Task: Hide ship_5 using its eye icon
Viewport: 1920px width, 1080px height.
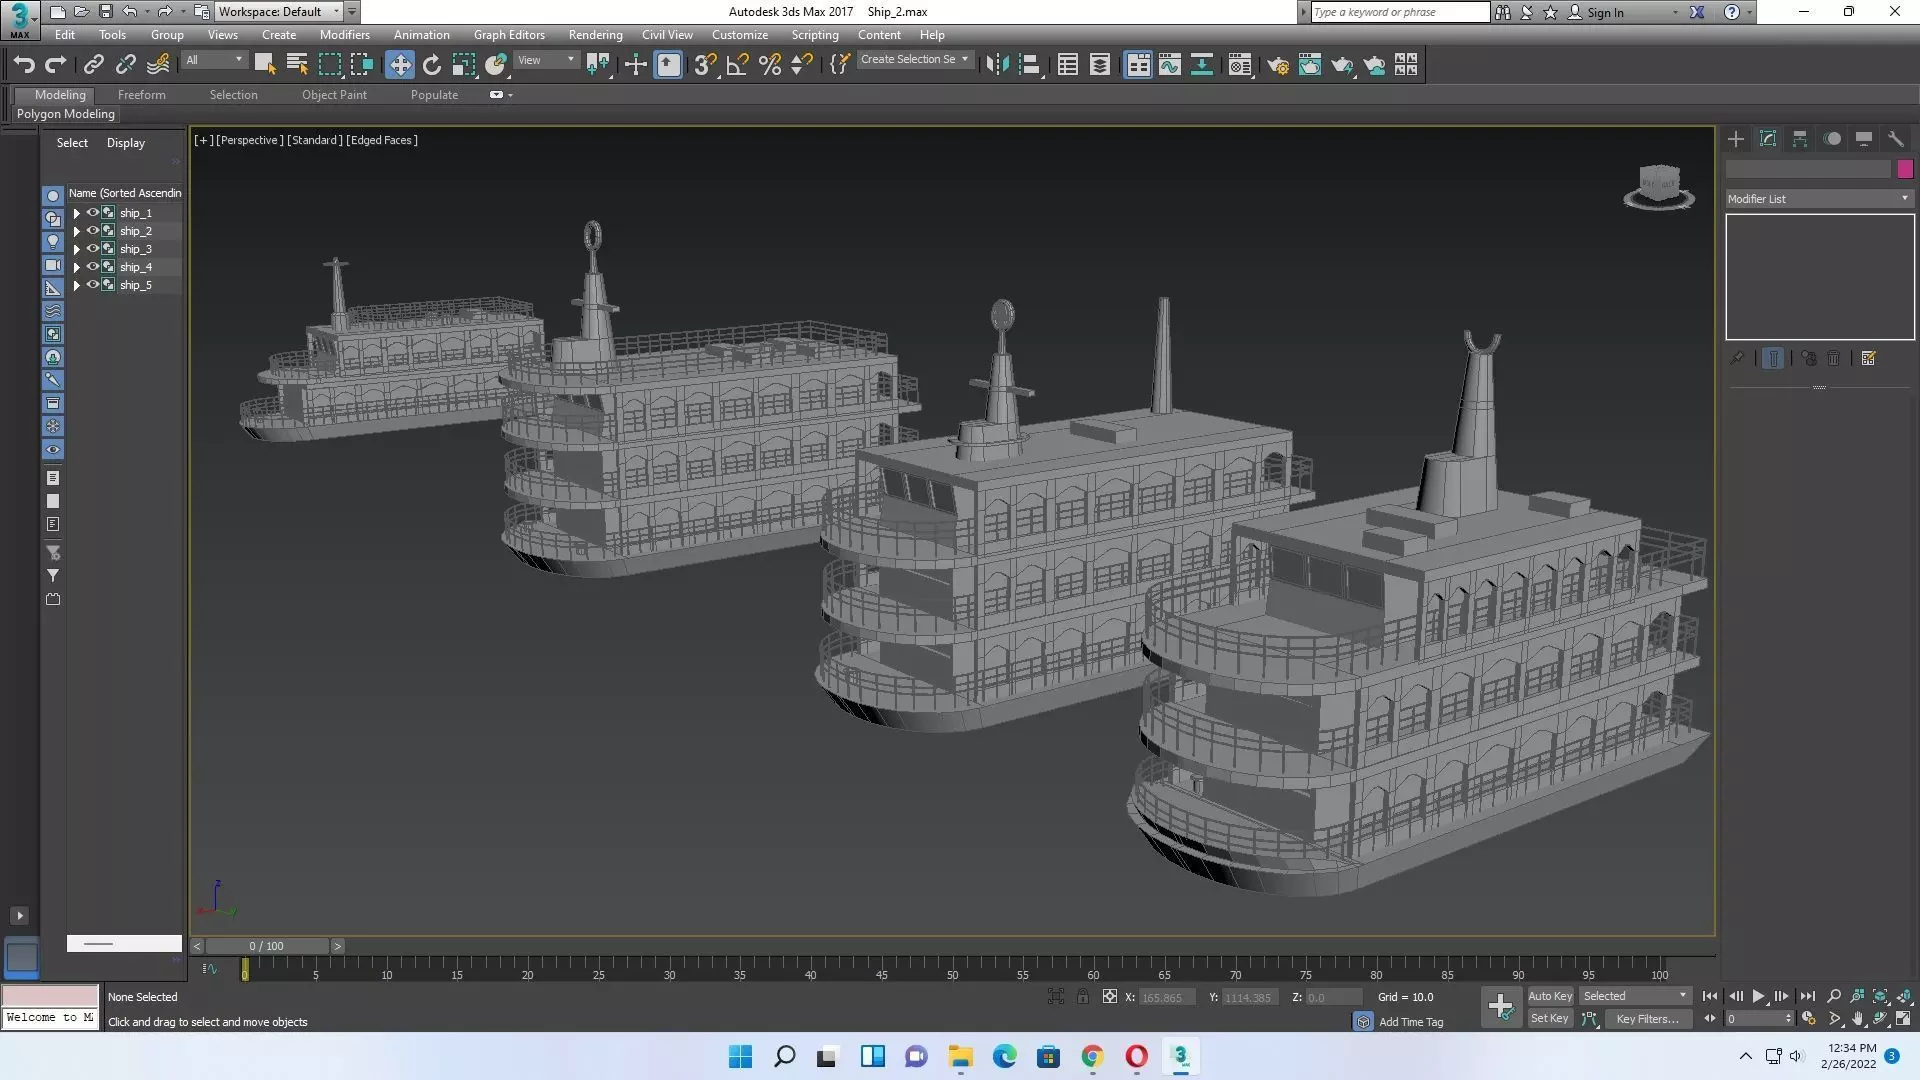Action: pyautogui.click(x=92, y=285)
